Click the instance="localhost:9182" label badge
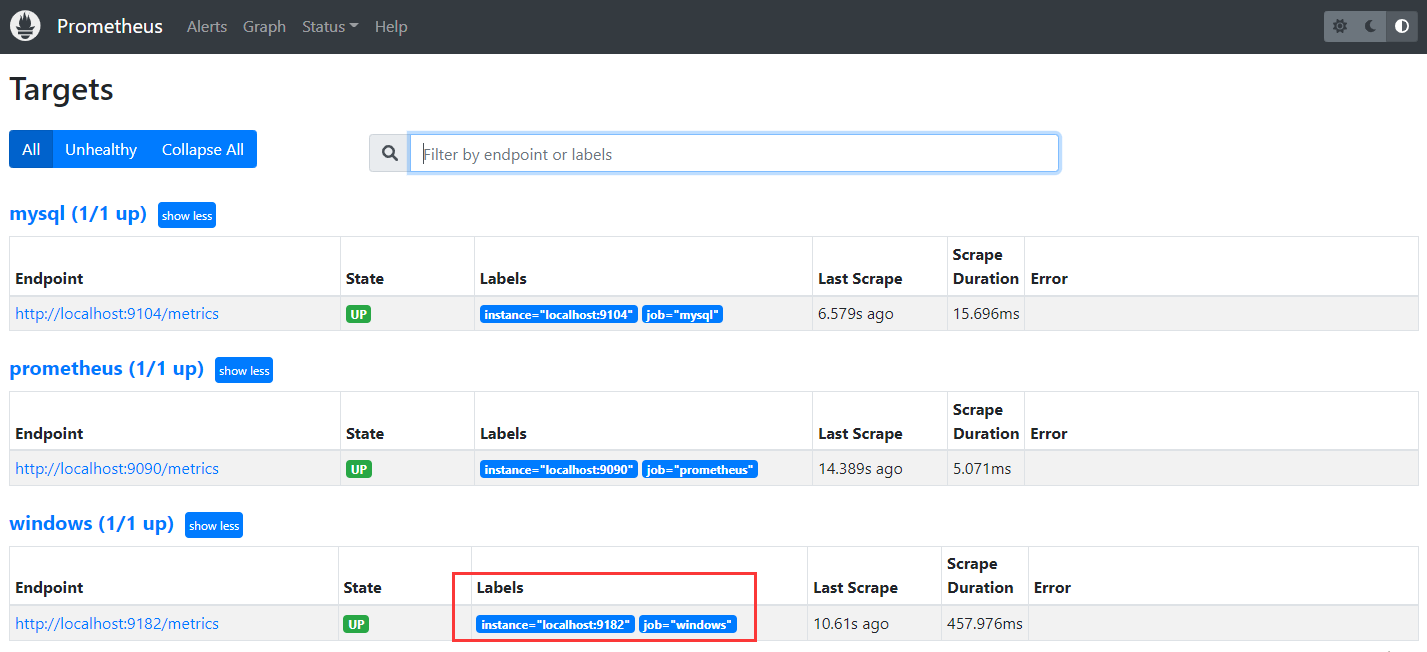The height and width of the screenshot is (652, 1427). [x=556, y=625]
